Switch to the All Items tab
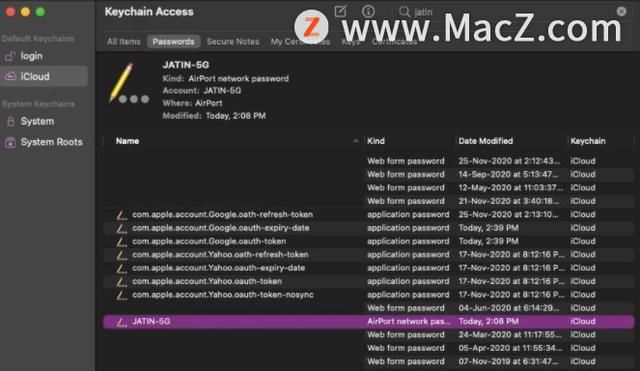 [124, 42]
